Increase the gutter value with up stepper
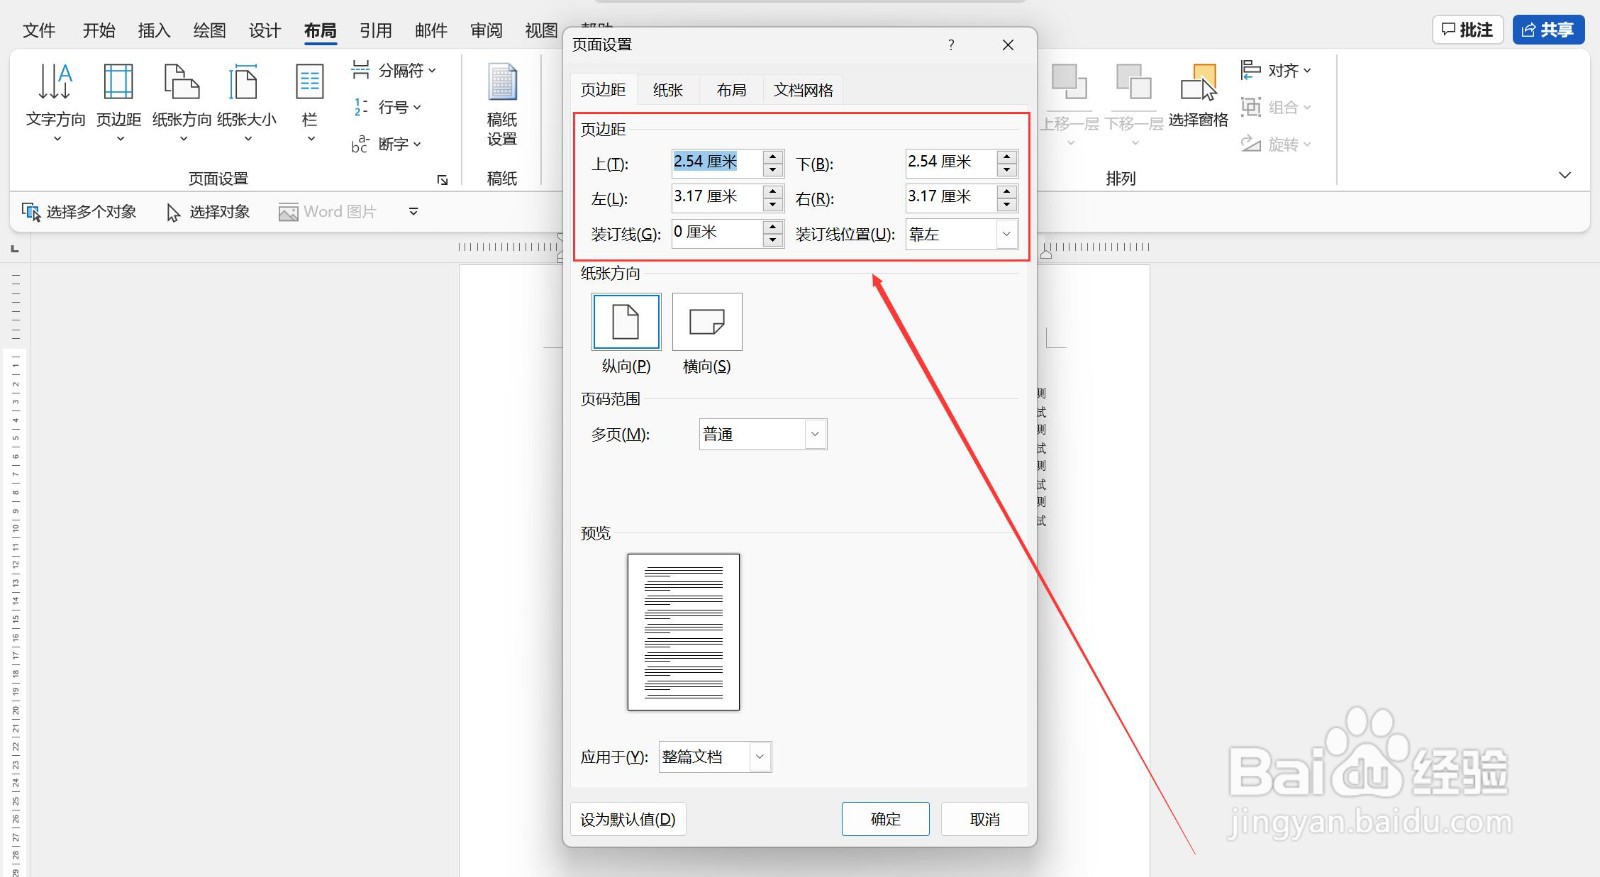This screenshot has width=1600, height=877. 773,227
